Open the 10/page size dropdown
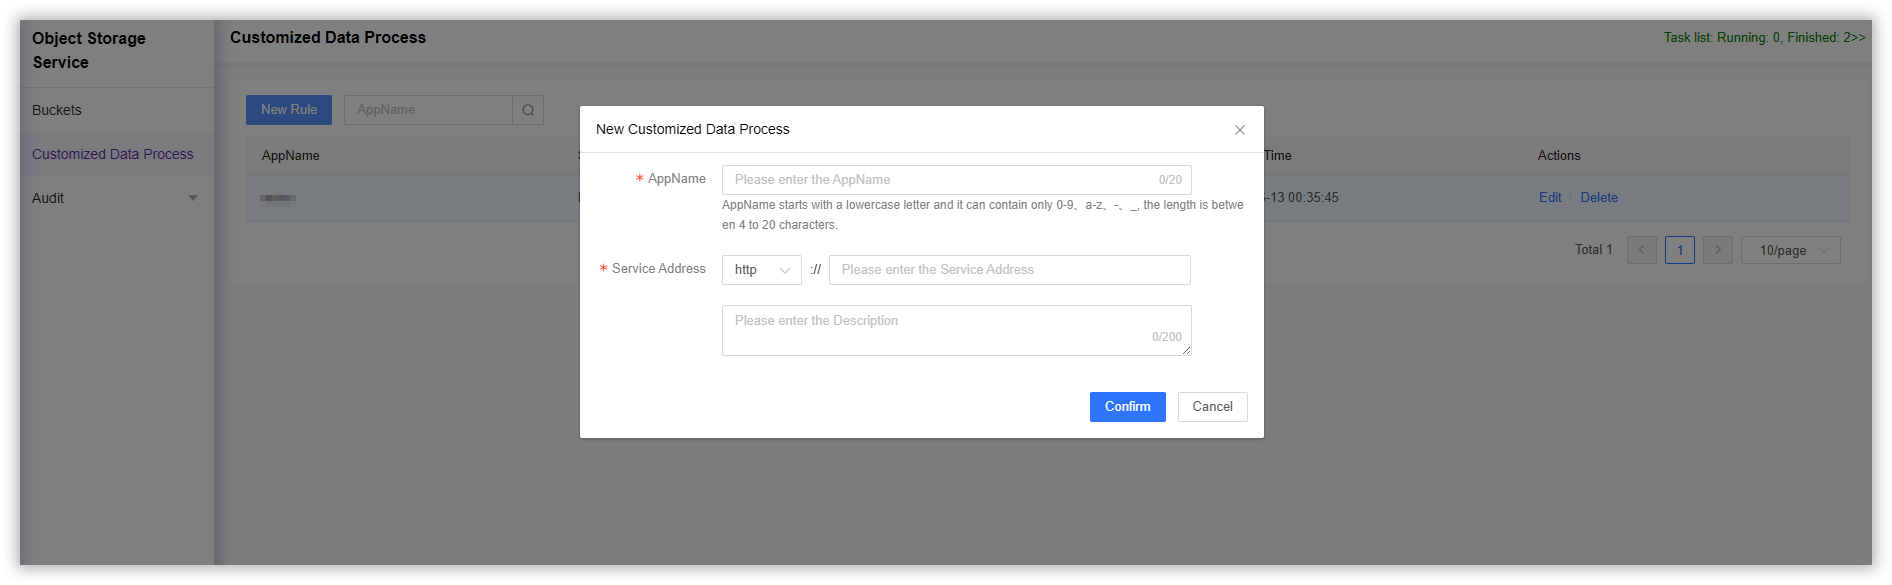 click(x=1790, y=250)
